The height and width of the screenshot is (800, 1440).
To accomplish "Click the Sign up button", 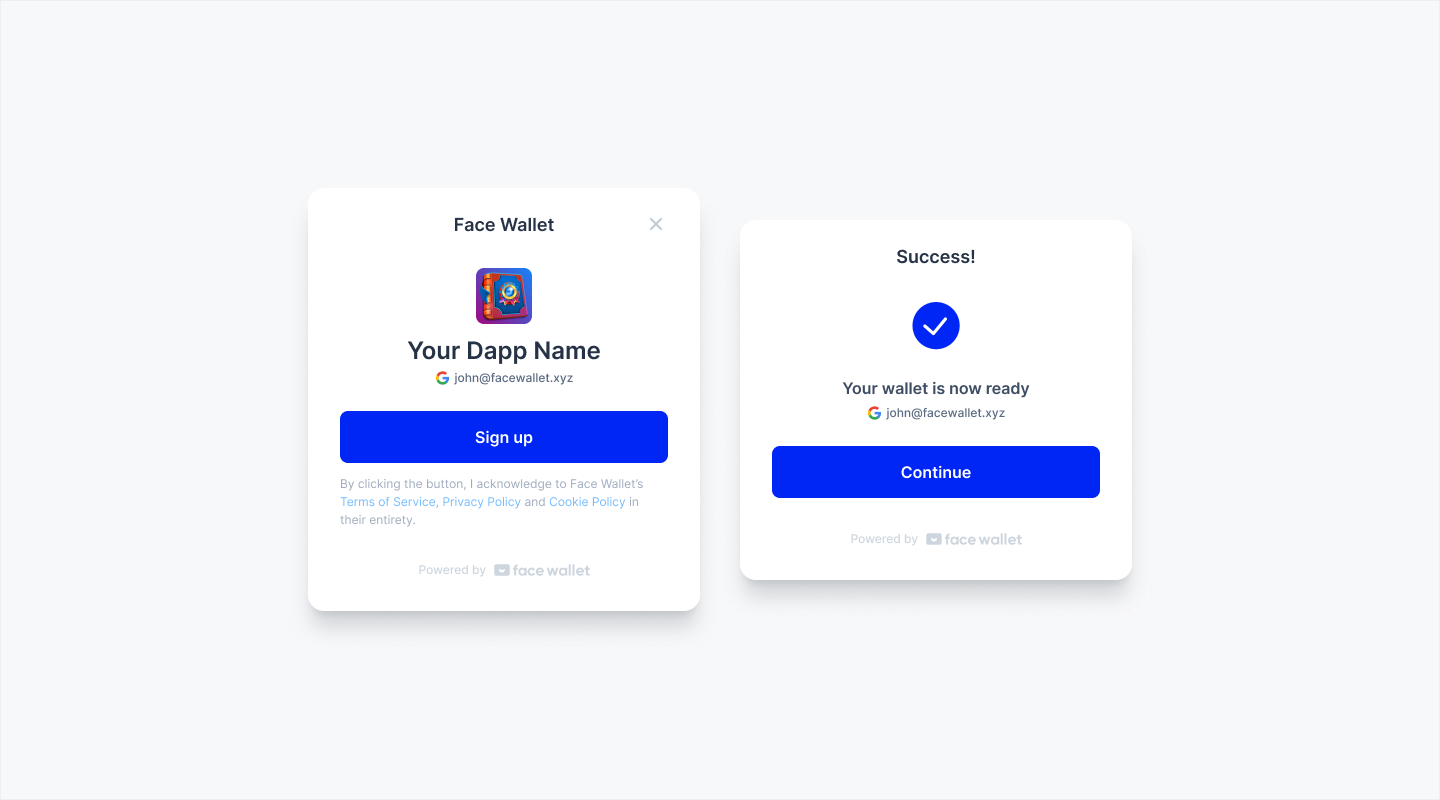I will pos(504,437).
